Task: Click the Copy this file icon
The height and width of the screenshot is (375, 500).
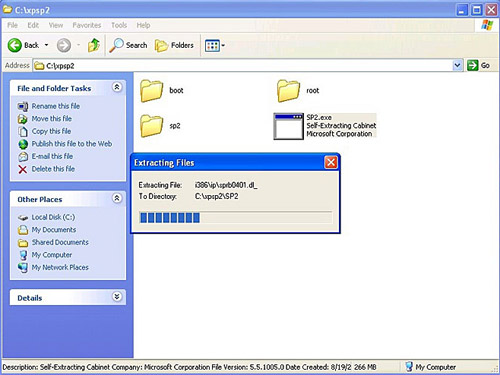Action: click(23, 132)
